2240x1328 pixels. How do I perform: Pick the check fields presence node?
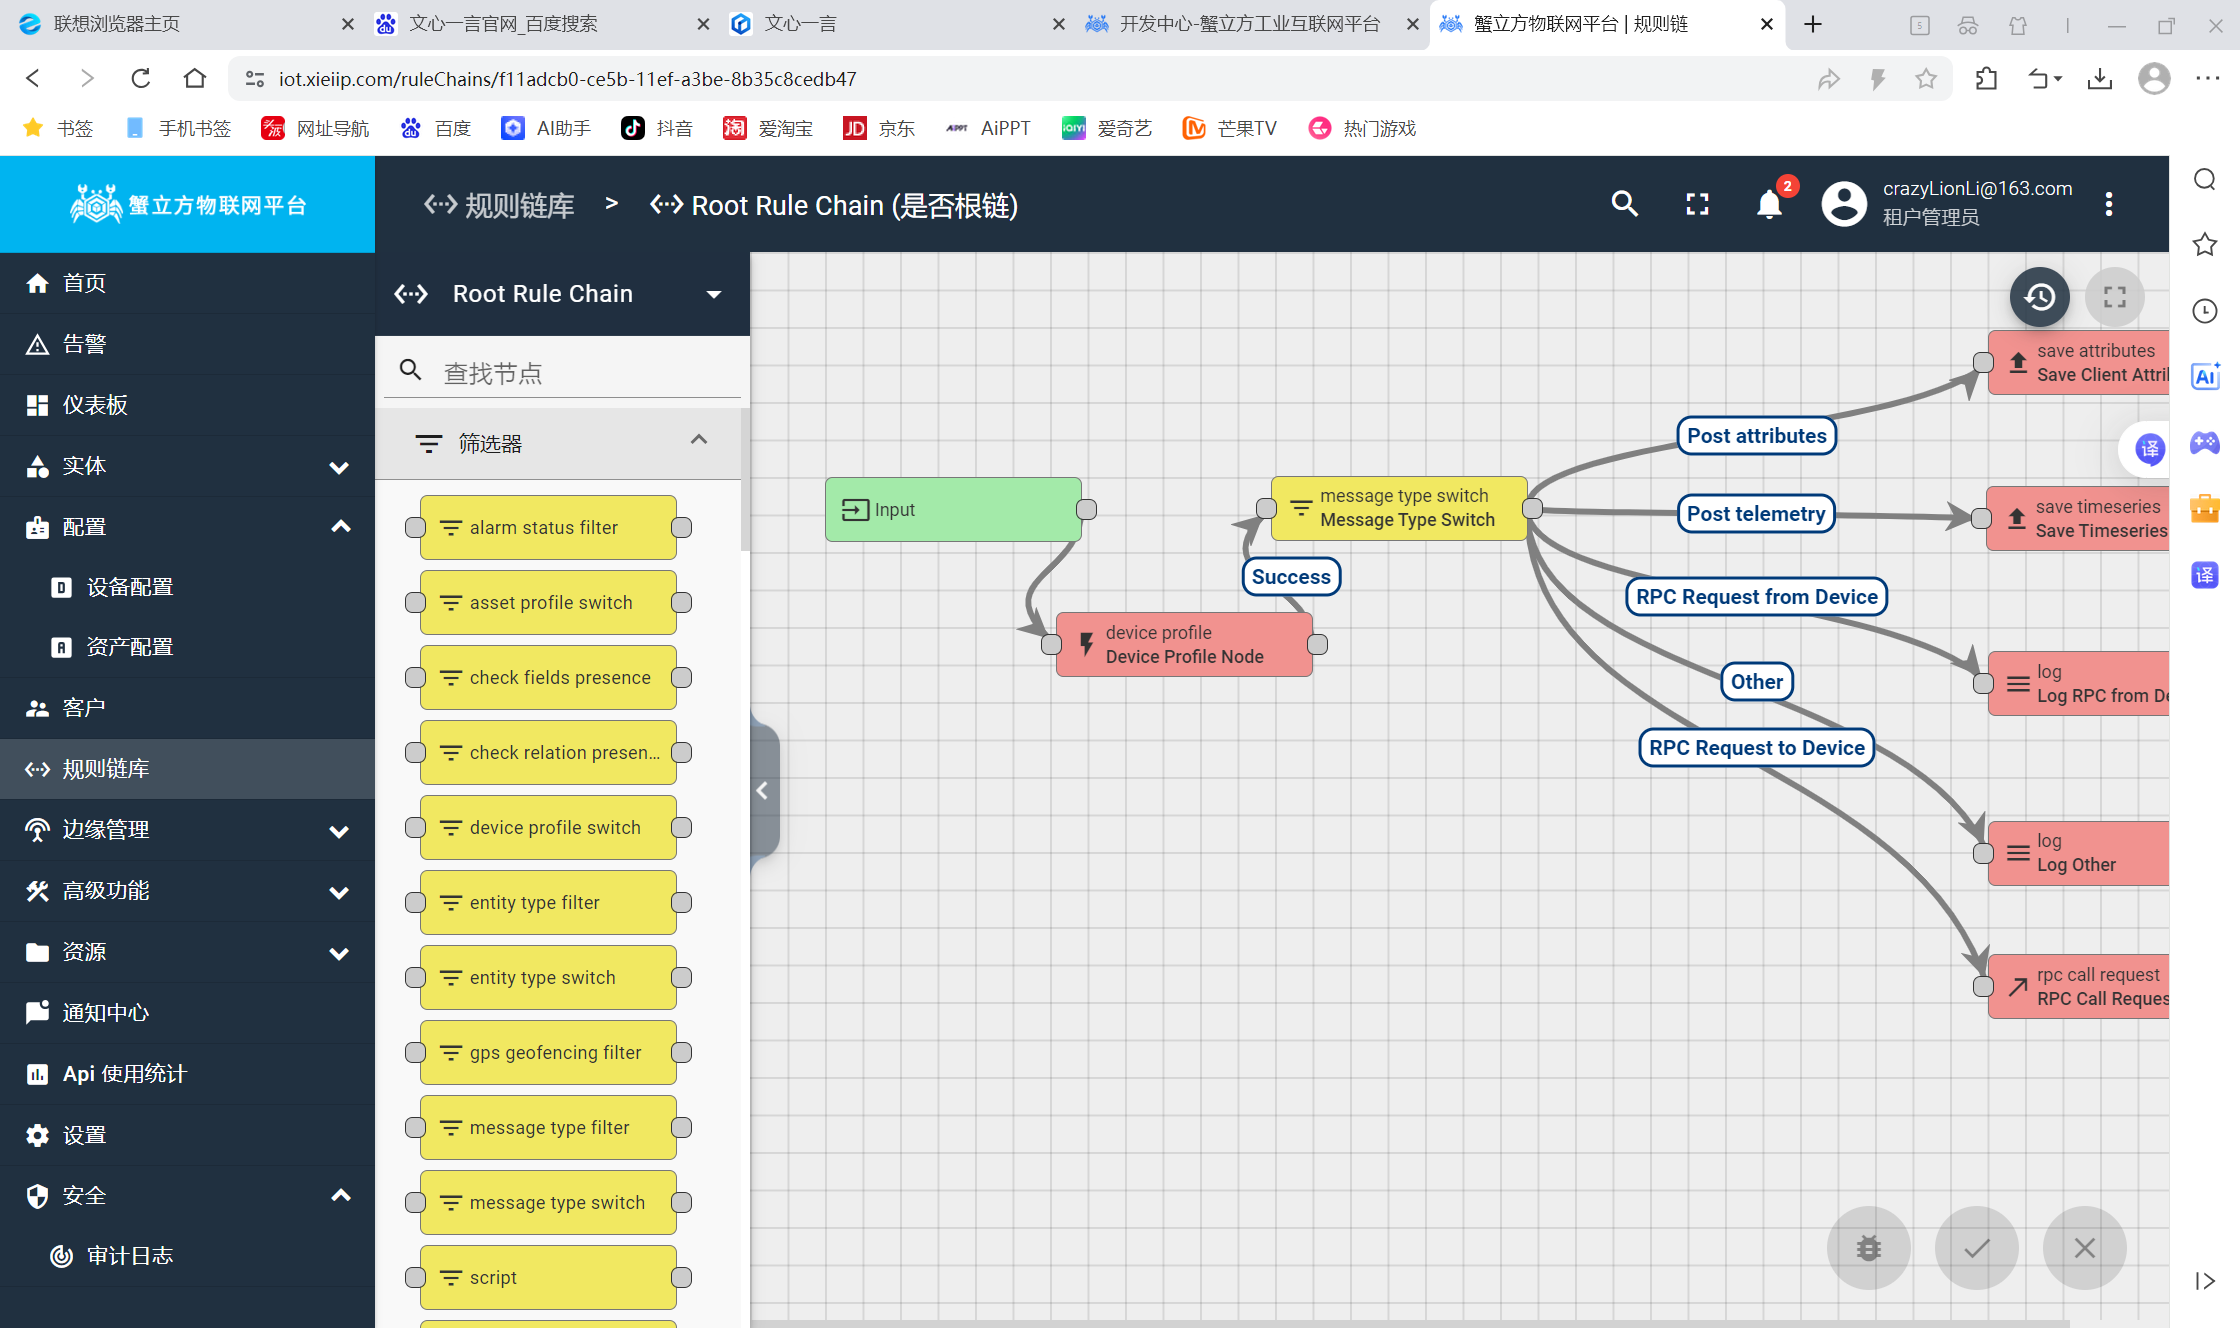click(x=548, y=678)
